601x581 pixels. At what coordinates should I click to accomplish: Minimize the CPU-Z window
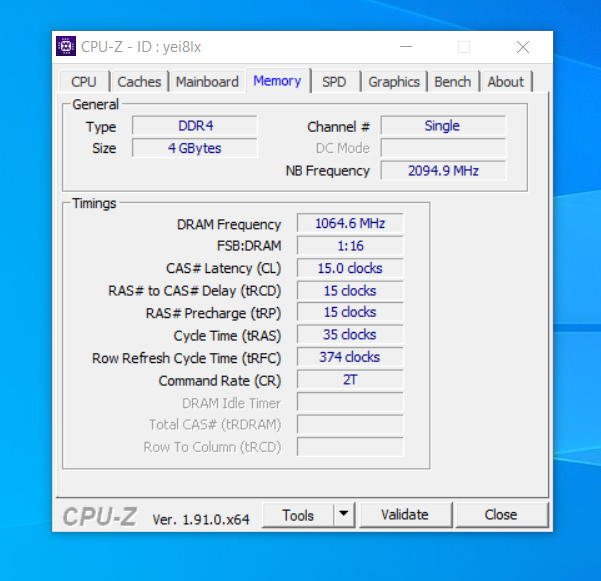(x=406, y=47)
